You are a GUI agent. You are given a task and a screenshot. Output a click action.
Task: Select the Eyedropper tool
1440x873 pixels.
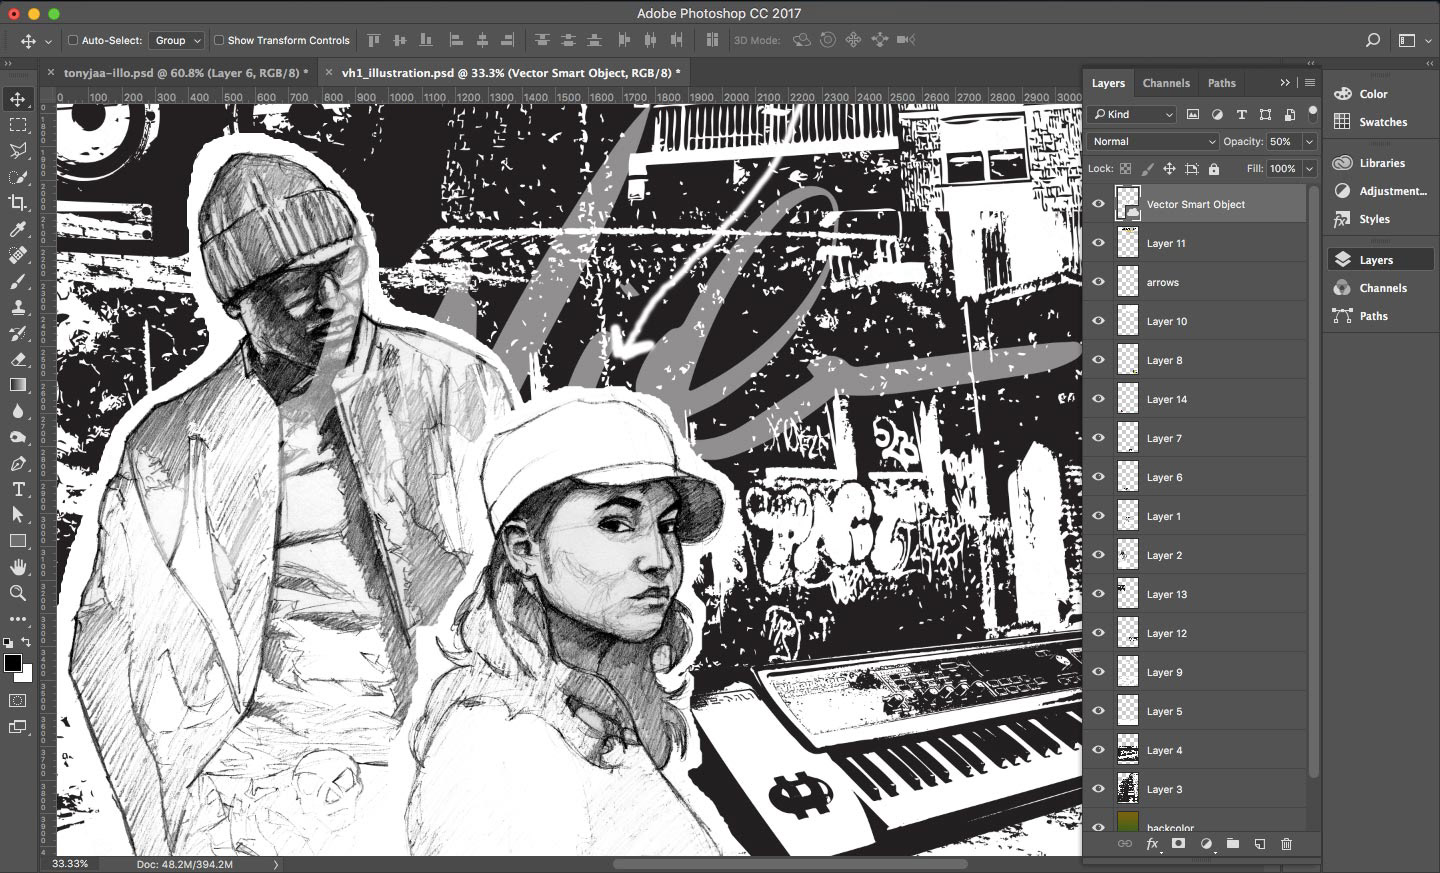18,230
